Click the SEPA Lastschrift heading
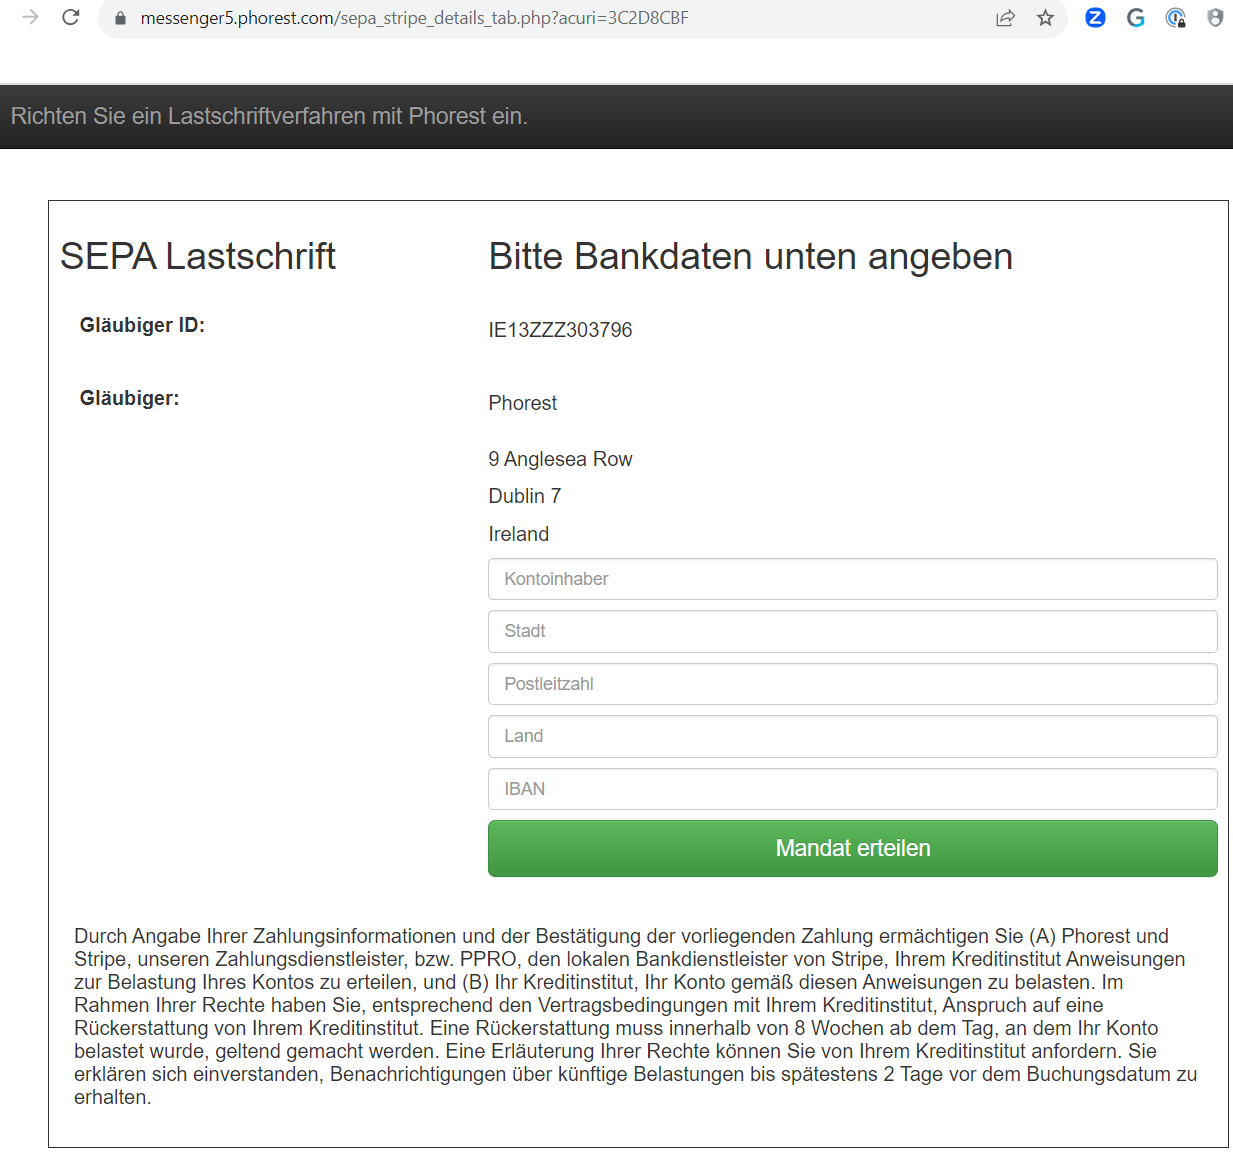 [x=198, y=256]
